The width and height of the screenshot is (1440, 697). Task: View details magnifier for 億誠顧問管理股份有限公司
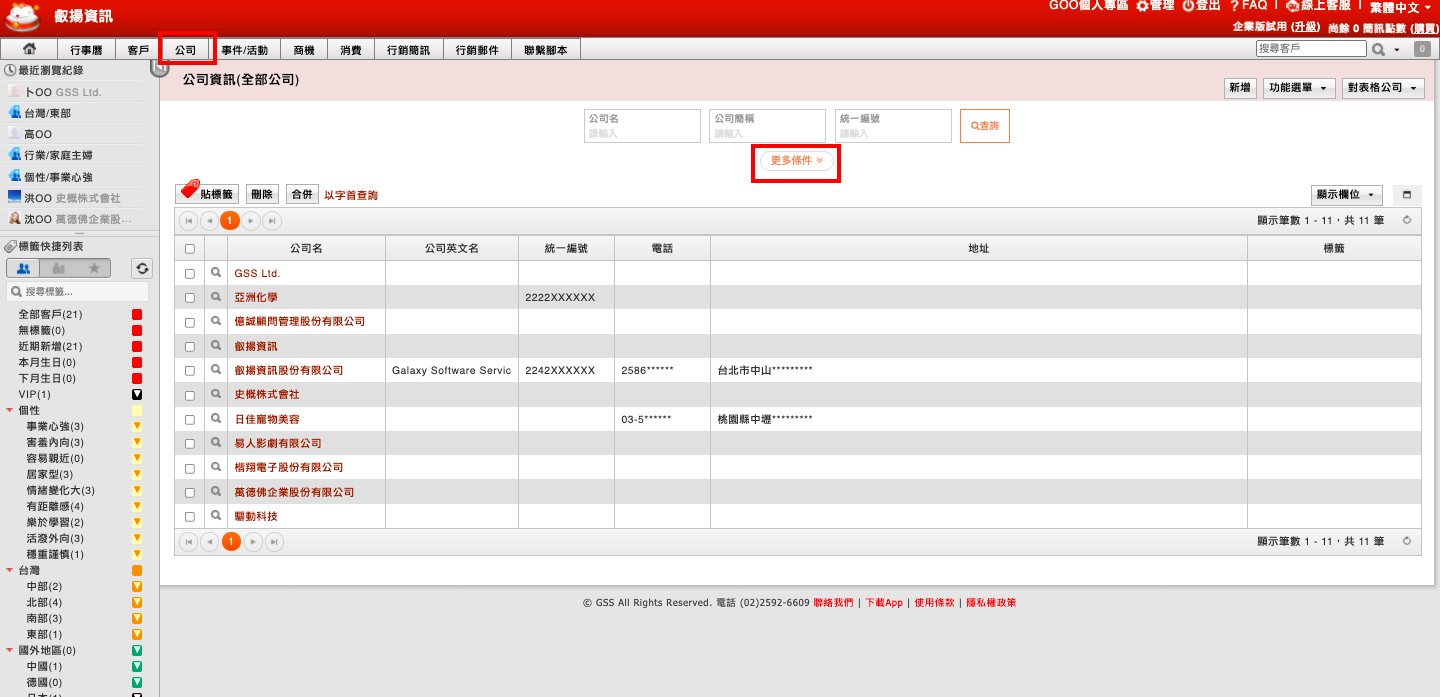(215, 321)
